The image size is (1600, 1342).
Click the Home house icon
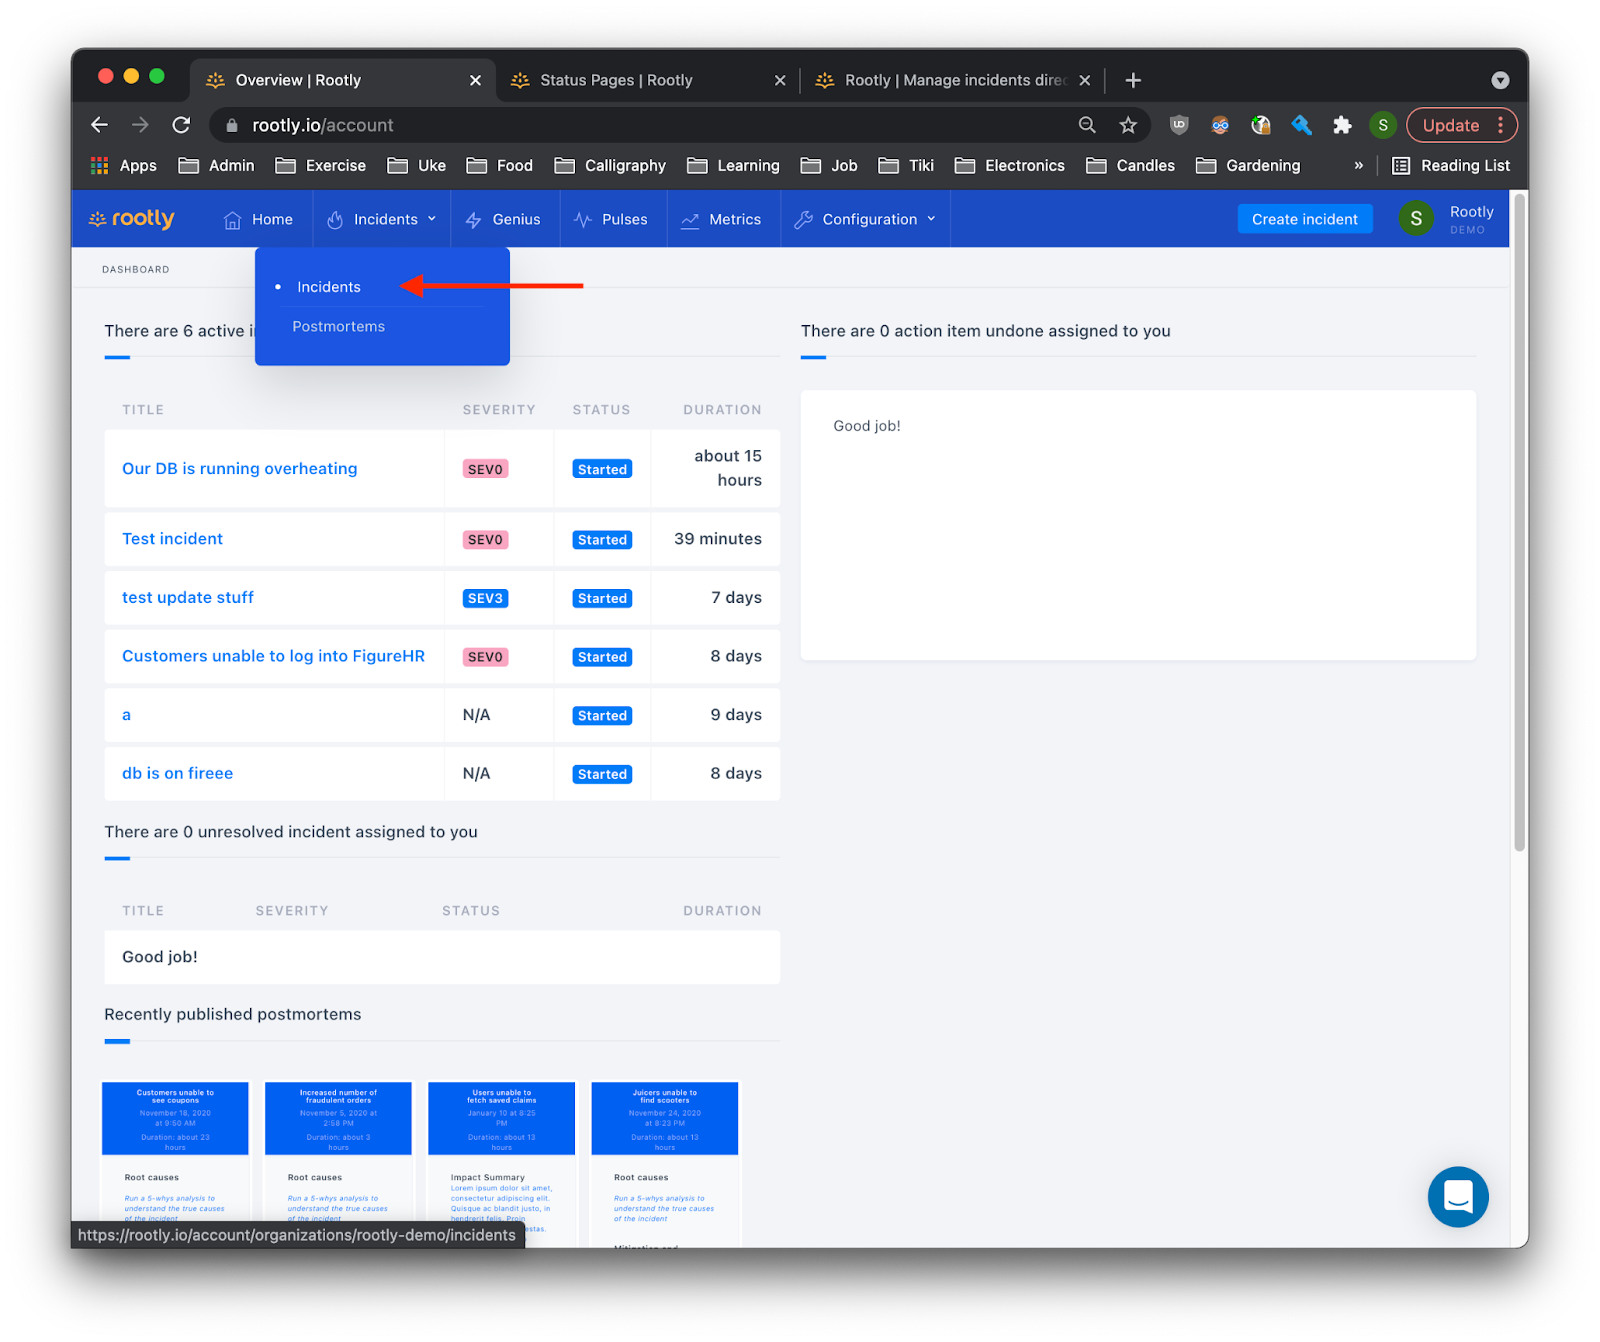tap(232, 220)
